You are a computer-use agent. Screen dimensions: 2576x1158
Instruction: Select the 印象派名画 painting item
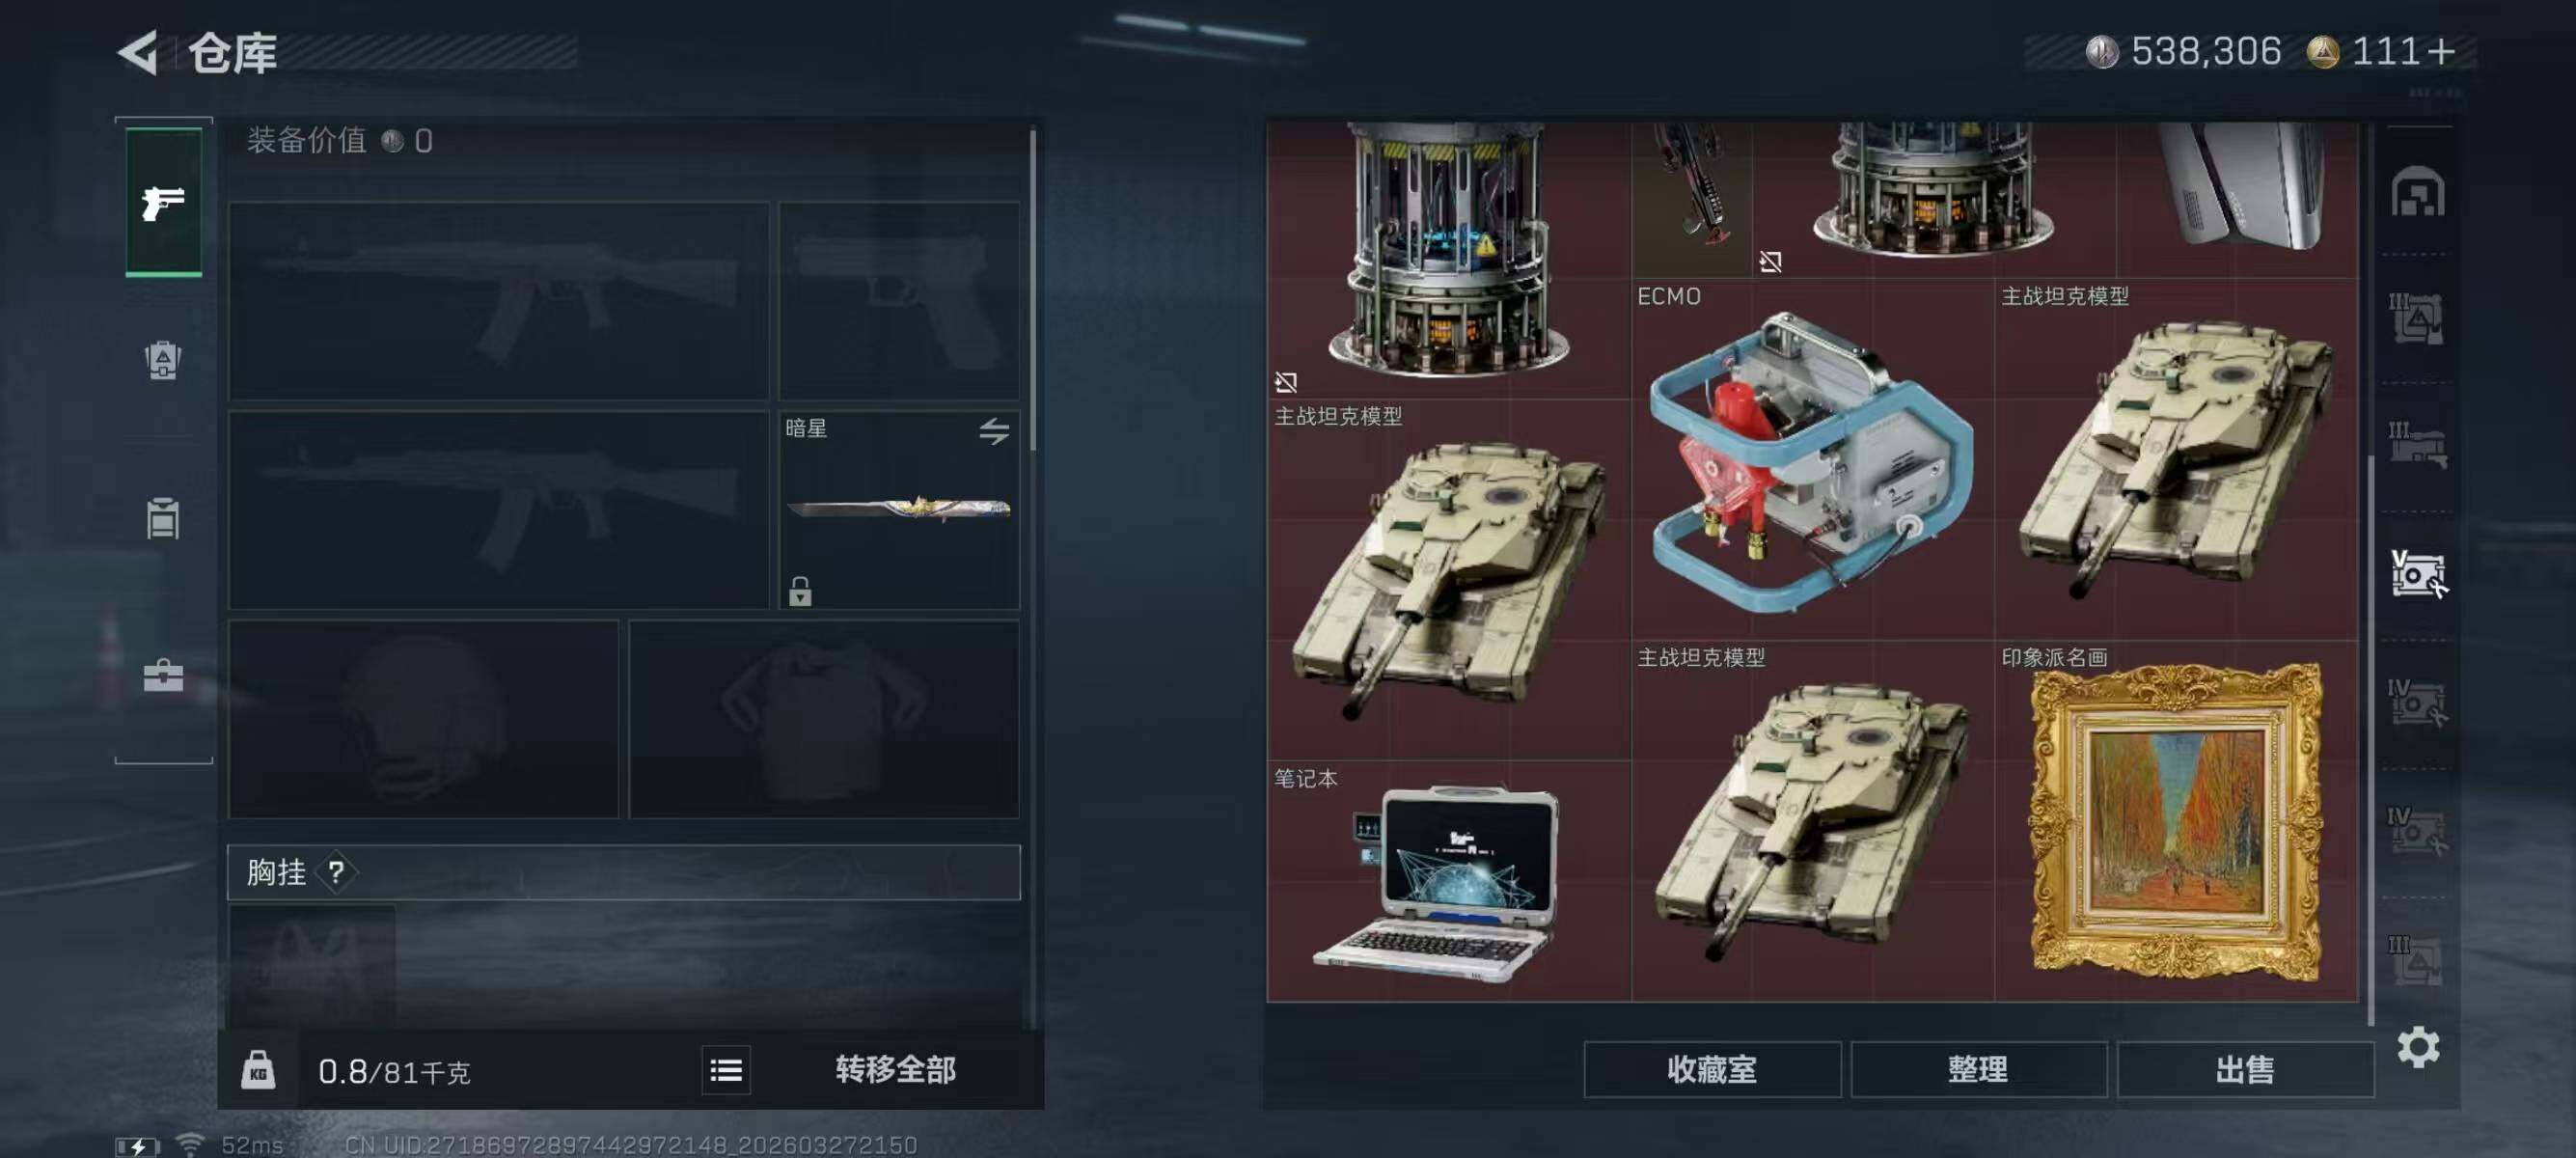click(2176, 821)
